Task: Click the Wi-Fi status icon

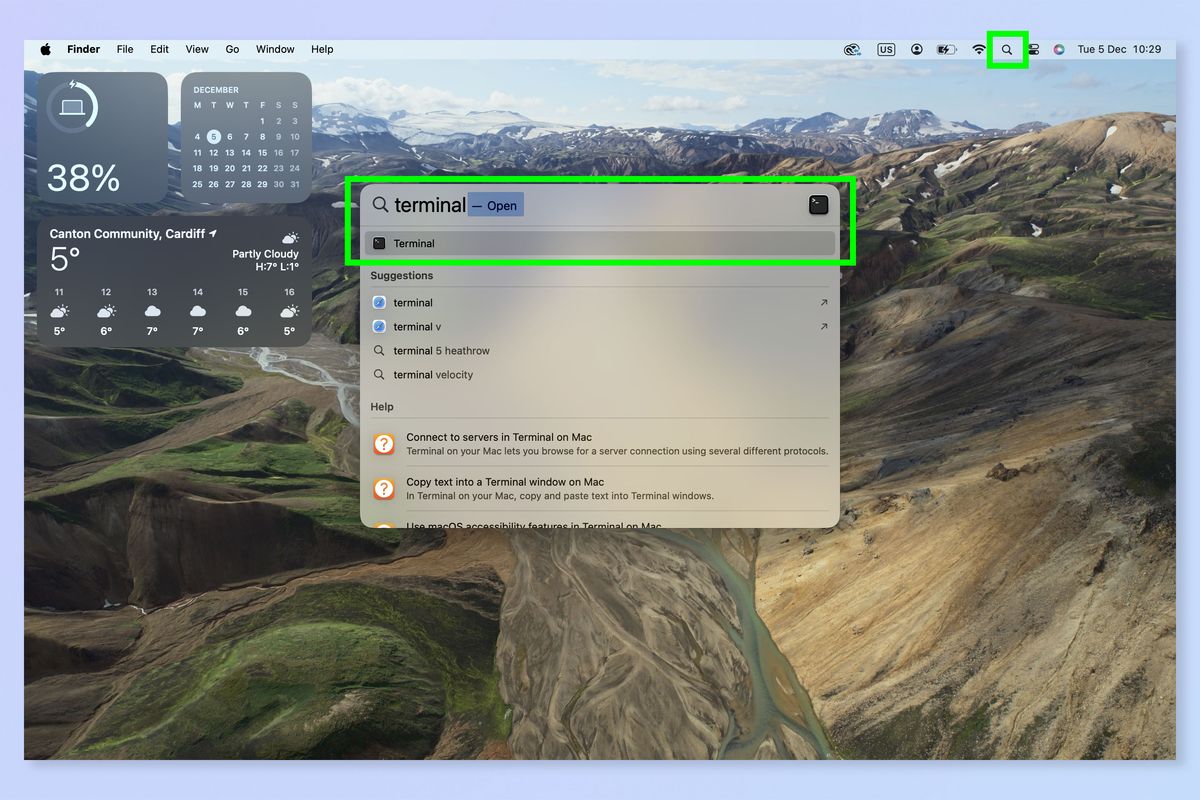Action: [979, 50]
